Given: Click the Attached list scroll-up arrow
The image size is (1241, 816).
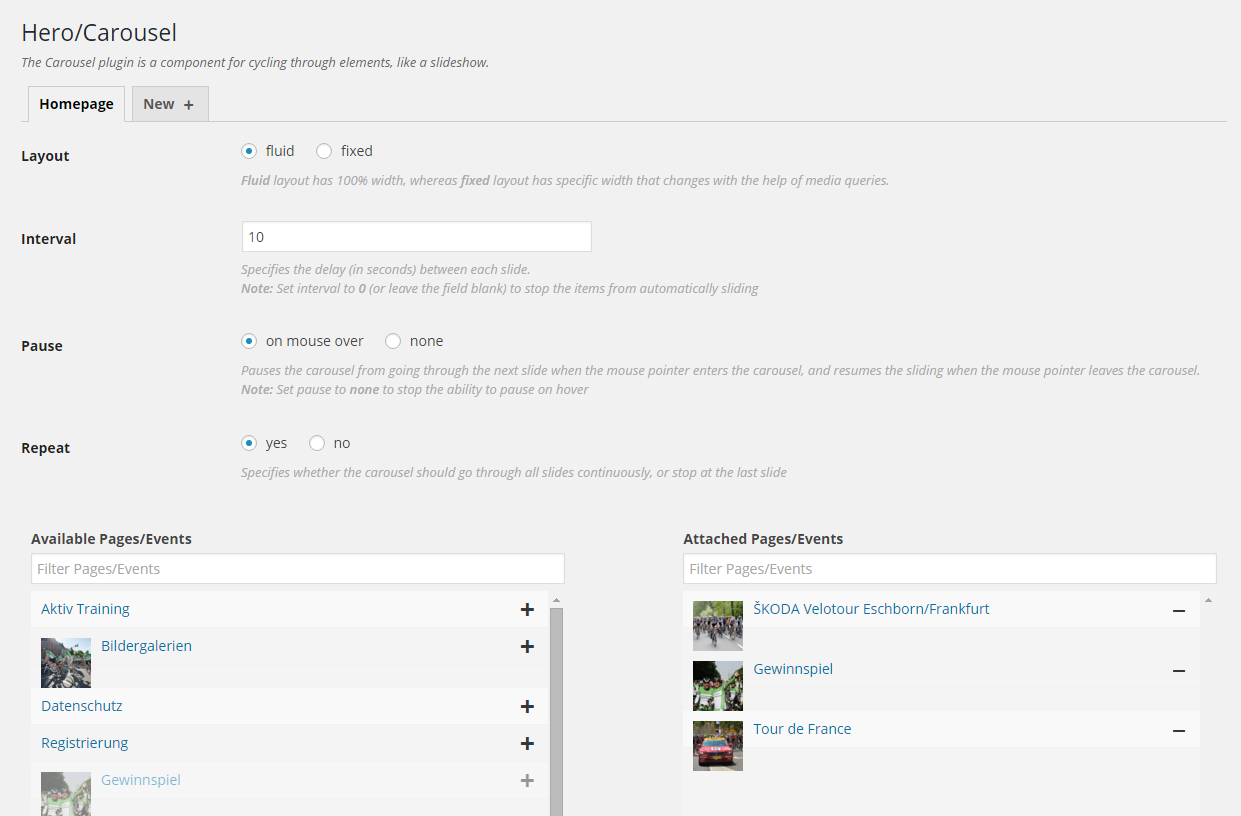Looking at the screenshot, I should [x=1208, y=600].
